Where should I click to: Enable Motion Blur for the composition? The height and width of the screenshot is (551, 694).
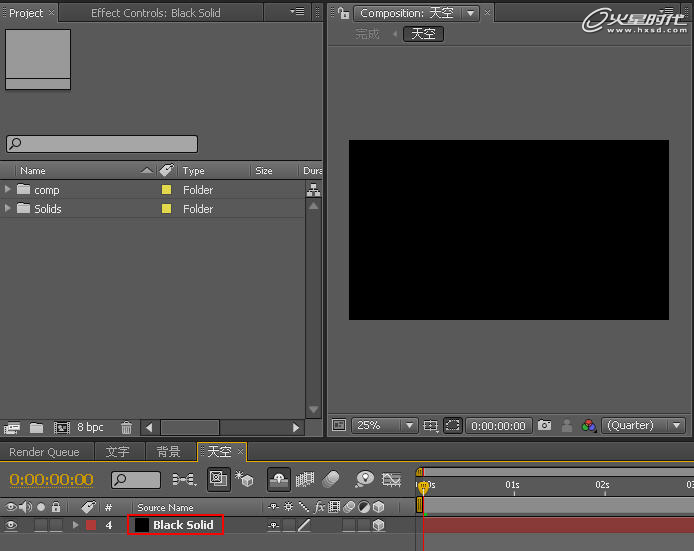331,479
